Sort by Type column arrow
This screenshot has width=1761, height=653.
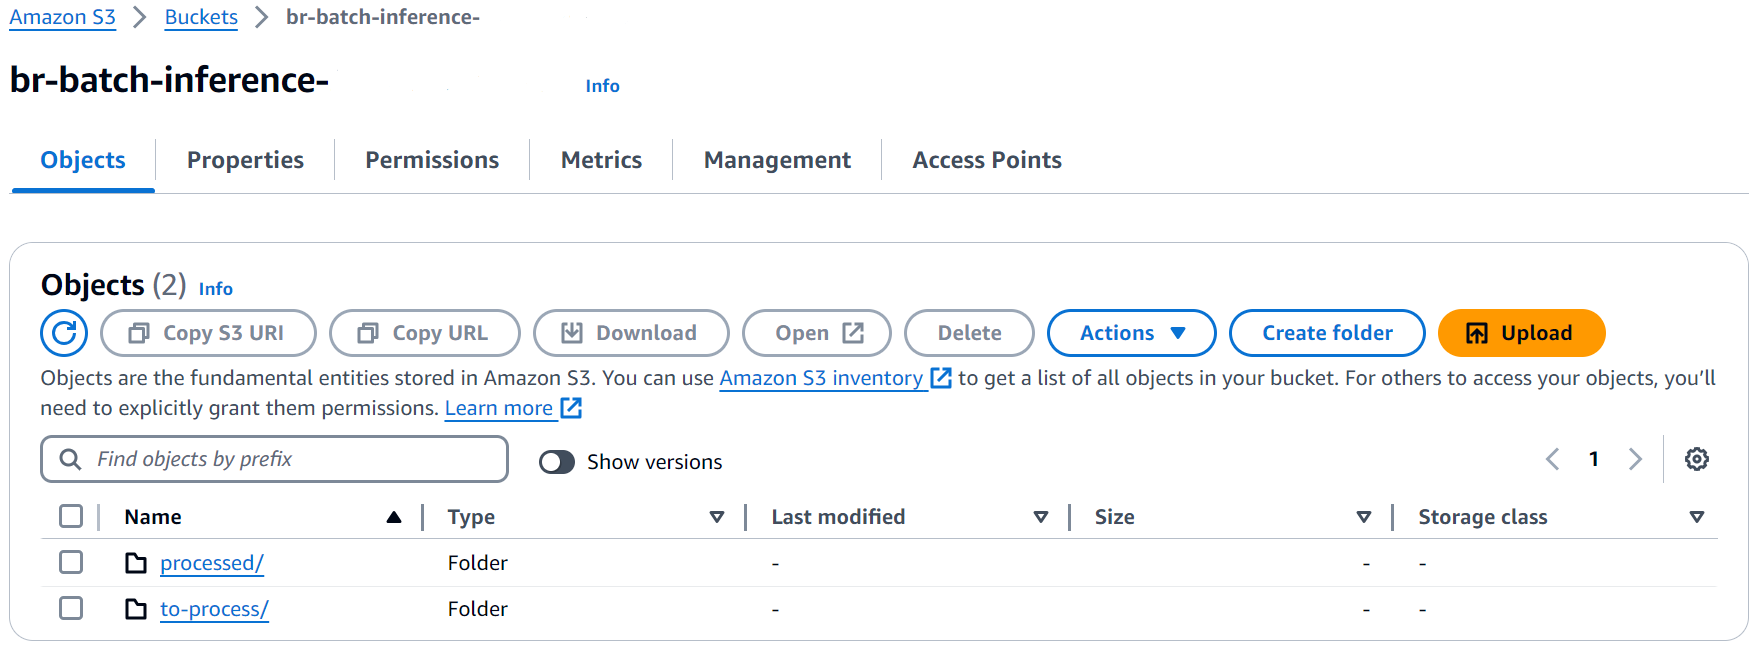coord(717,517)
